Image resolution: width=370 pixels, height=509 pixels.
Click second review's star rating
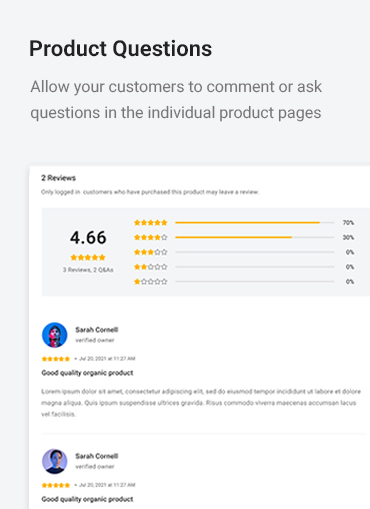click(56, 485)
